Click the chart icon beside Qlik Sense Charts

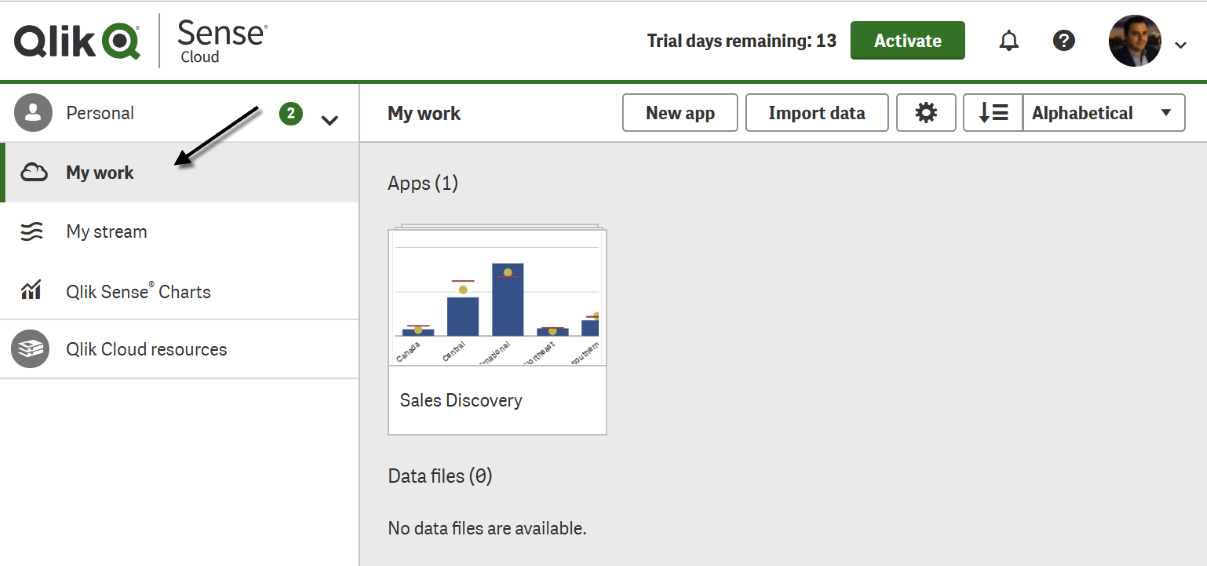tap(31, 291)
